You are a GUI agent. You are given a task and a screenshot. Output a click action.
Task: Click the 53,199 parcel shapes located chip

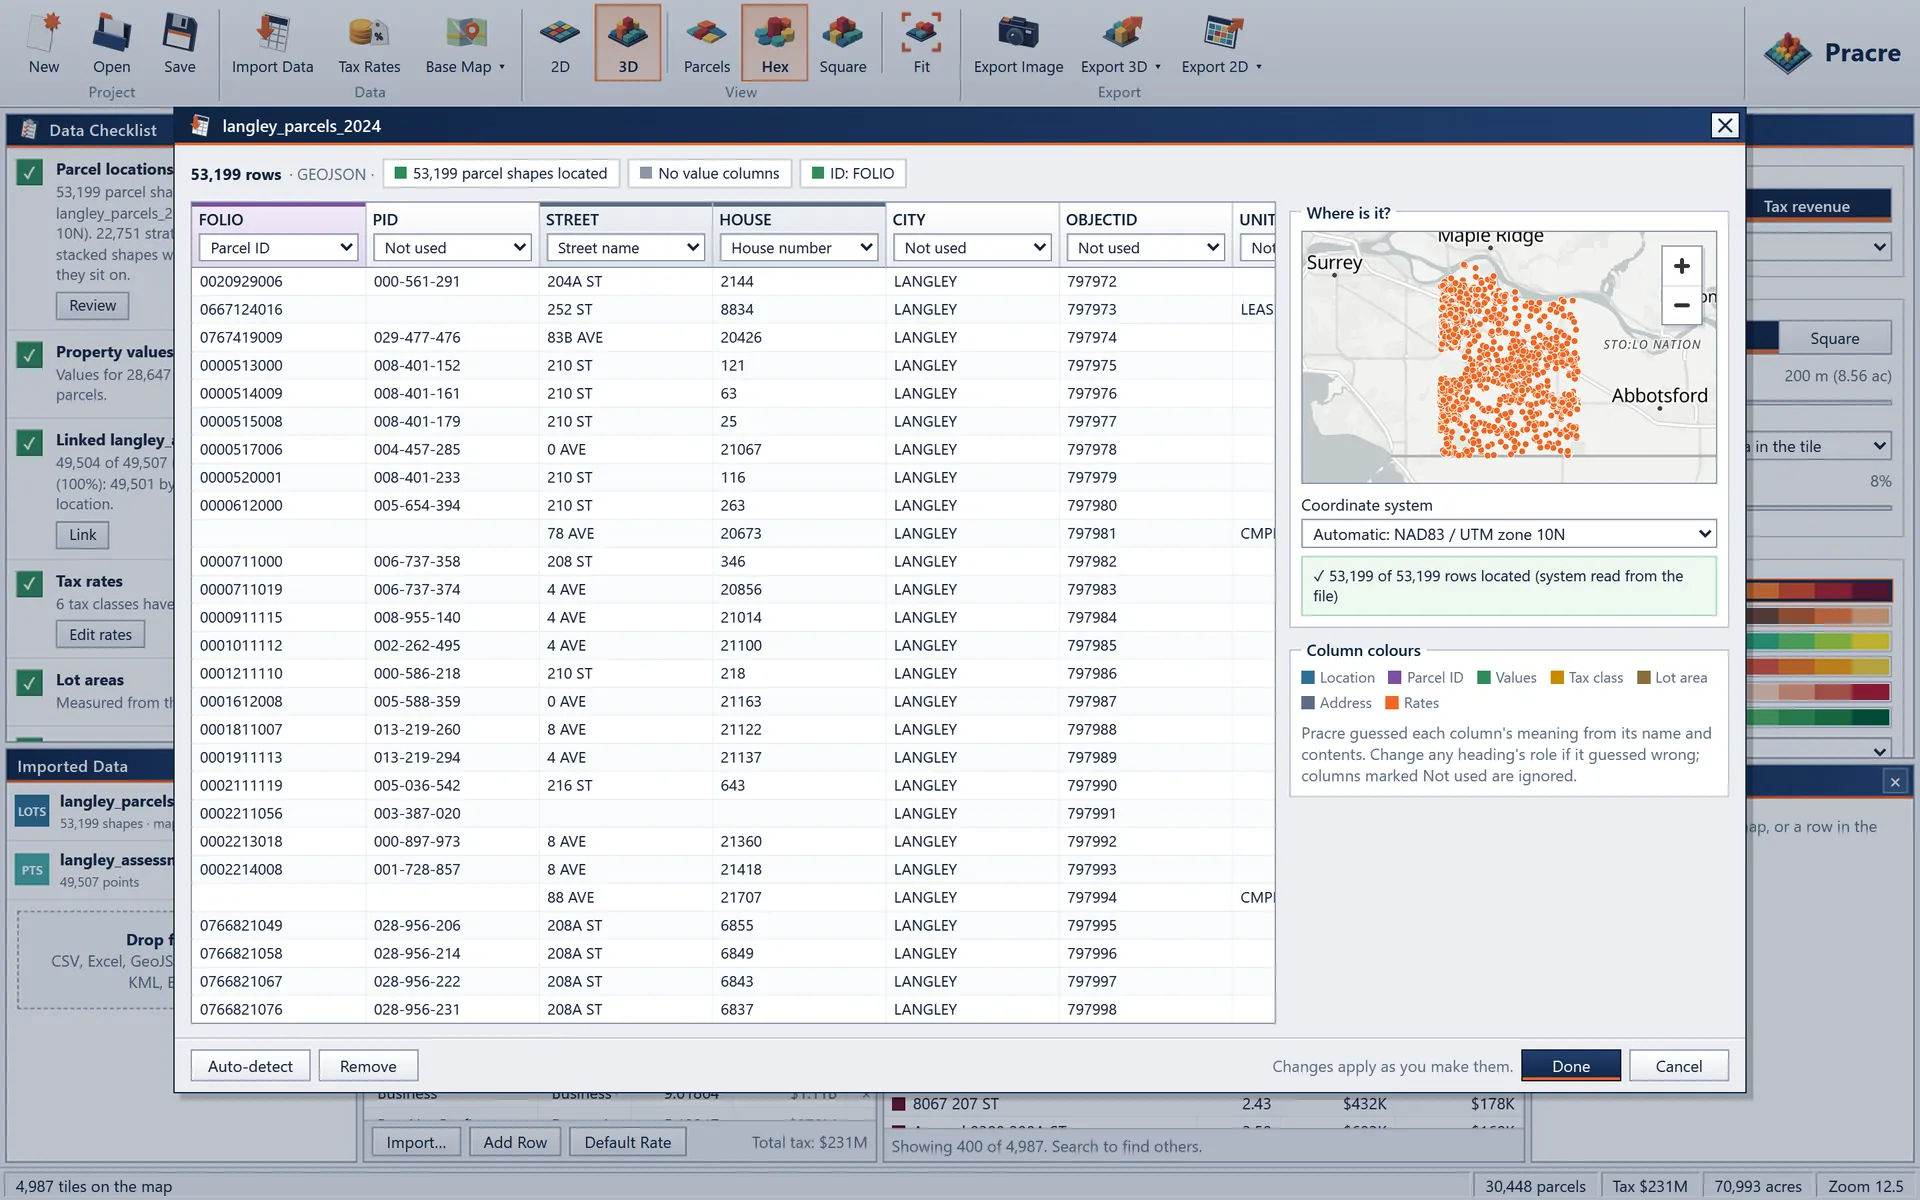click(501, 173)
